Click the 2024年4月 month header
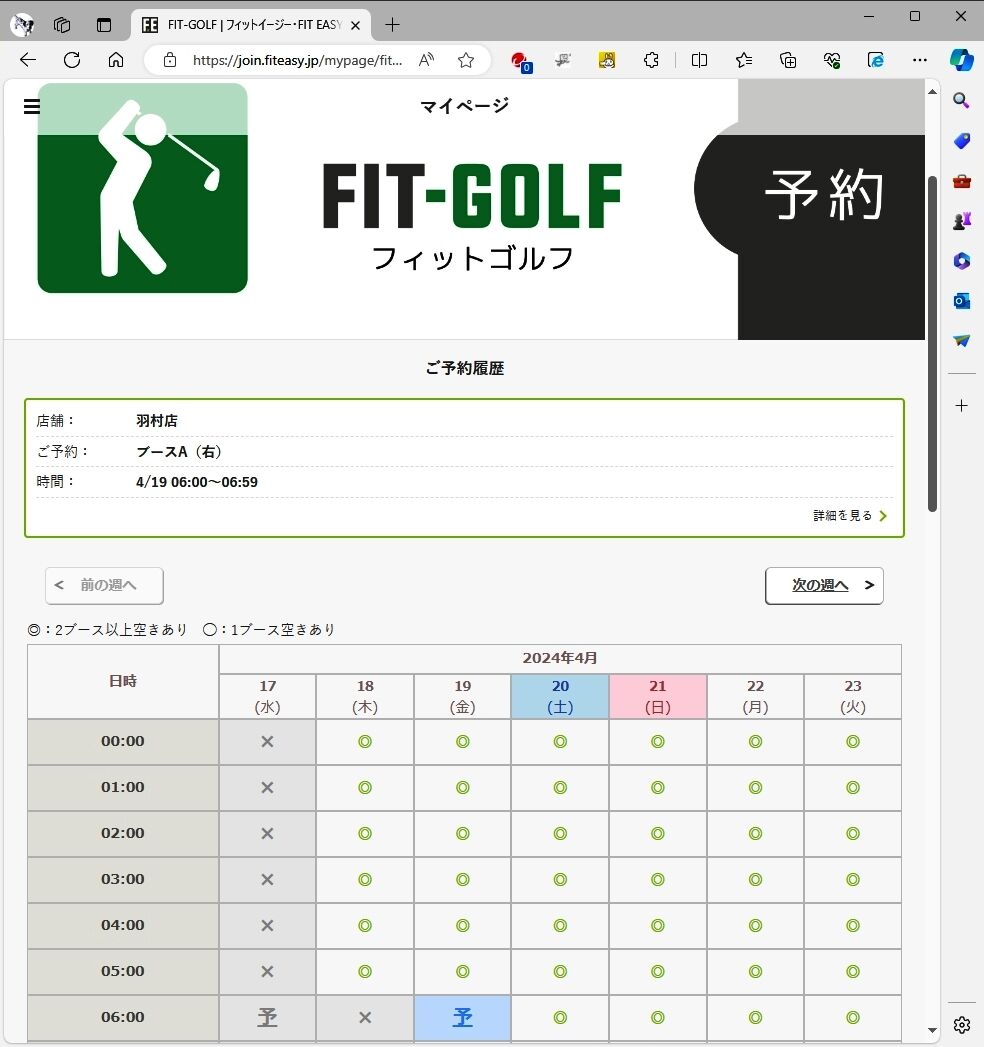The height and width of the screenshot is (1047, 984). 559,658
